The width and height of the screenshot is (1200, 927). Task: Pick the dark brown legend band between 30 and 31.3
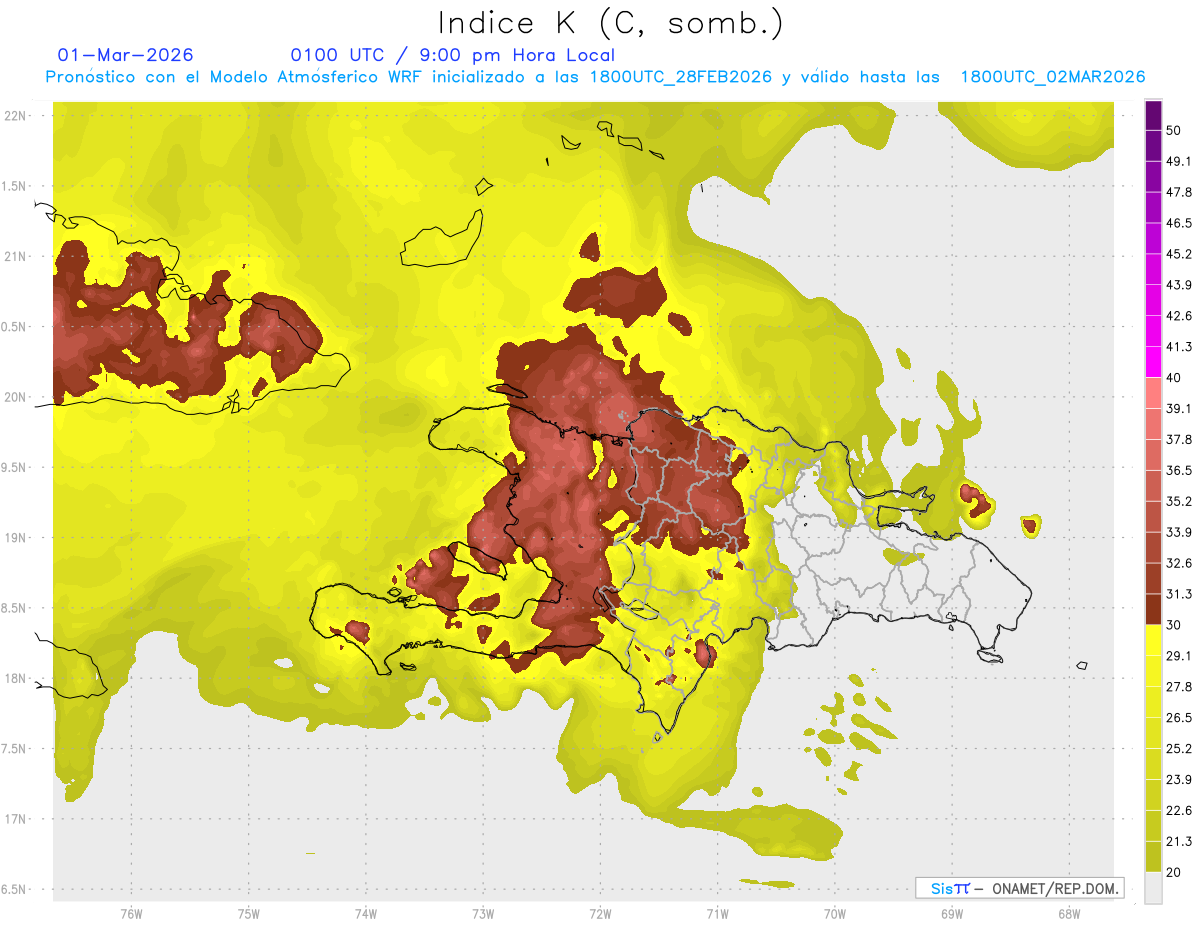click(x=1153, y=609)
